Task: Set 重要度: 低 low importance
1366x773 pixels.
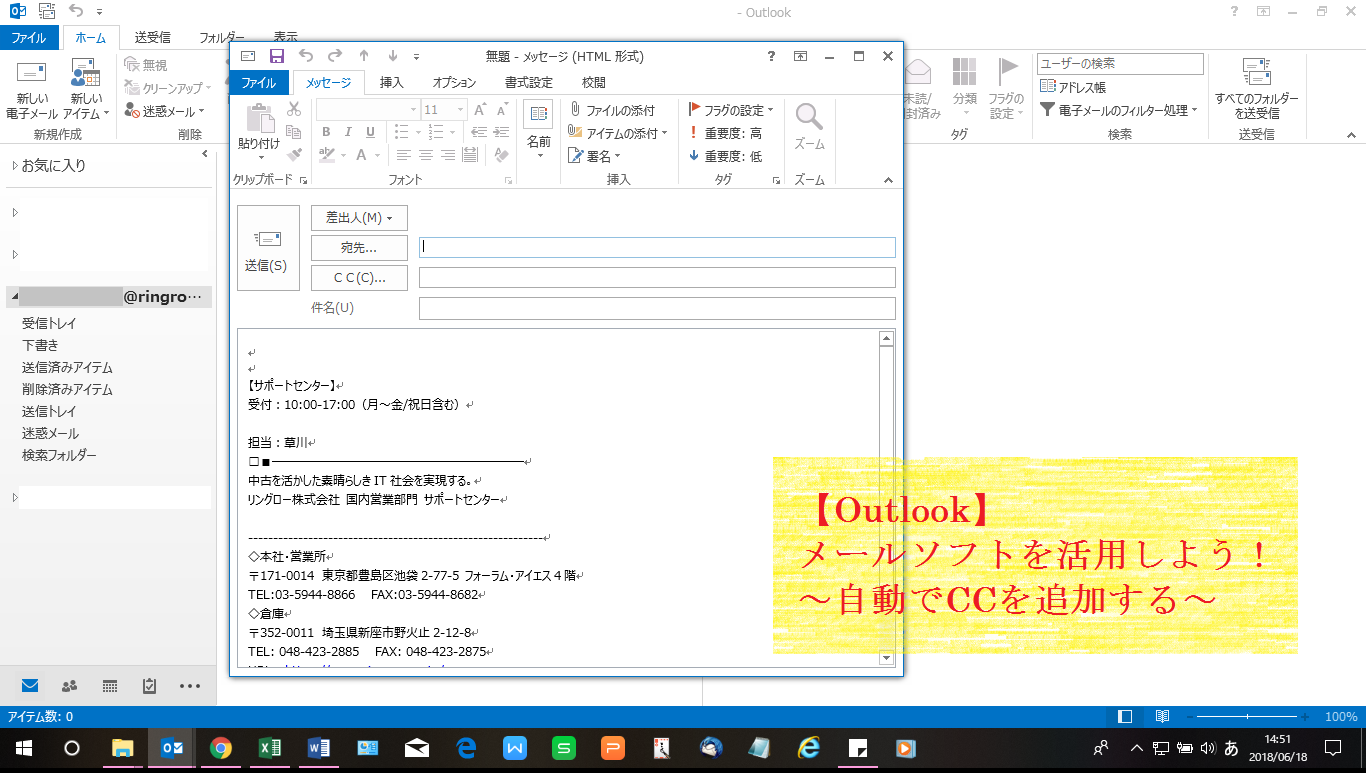Action: pyautogui.click(x=725, y=156)
